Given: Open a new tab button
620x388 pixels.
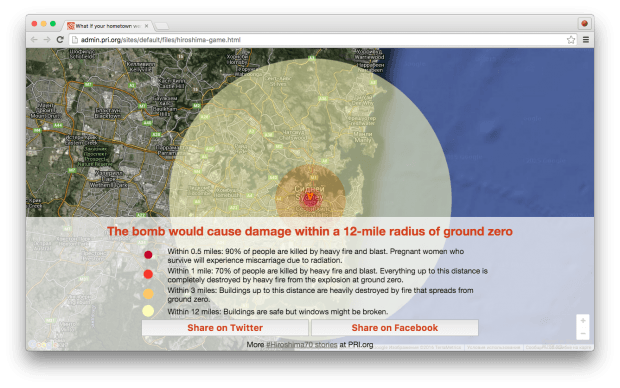Looking at the screenshot, I should (161, 26).
